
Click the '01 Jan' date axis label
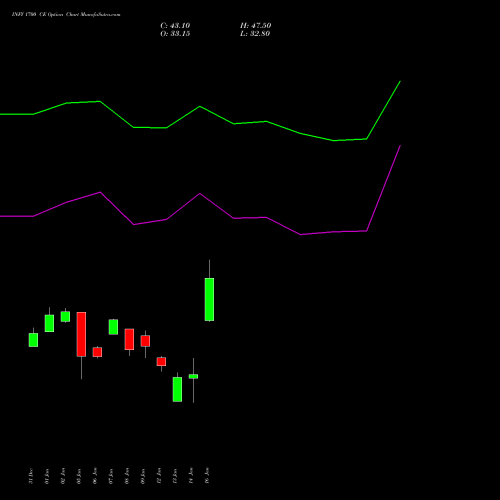point(47,476)
